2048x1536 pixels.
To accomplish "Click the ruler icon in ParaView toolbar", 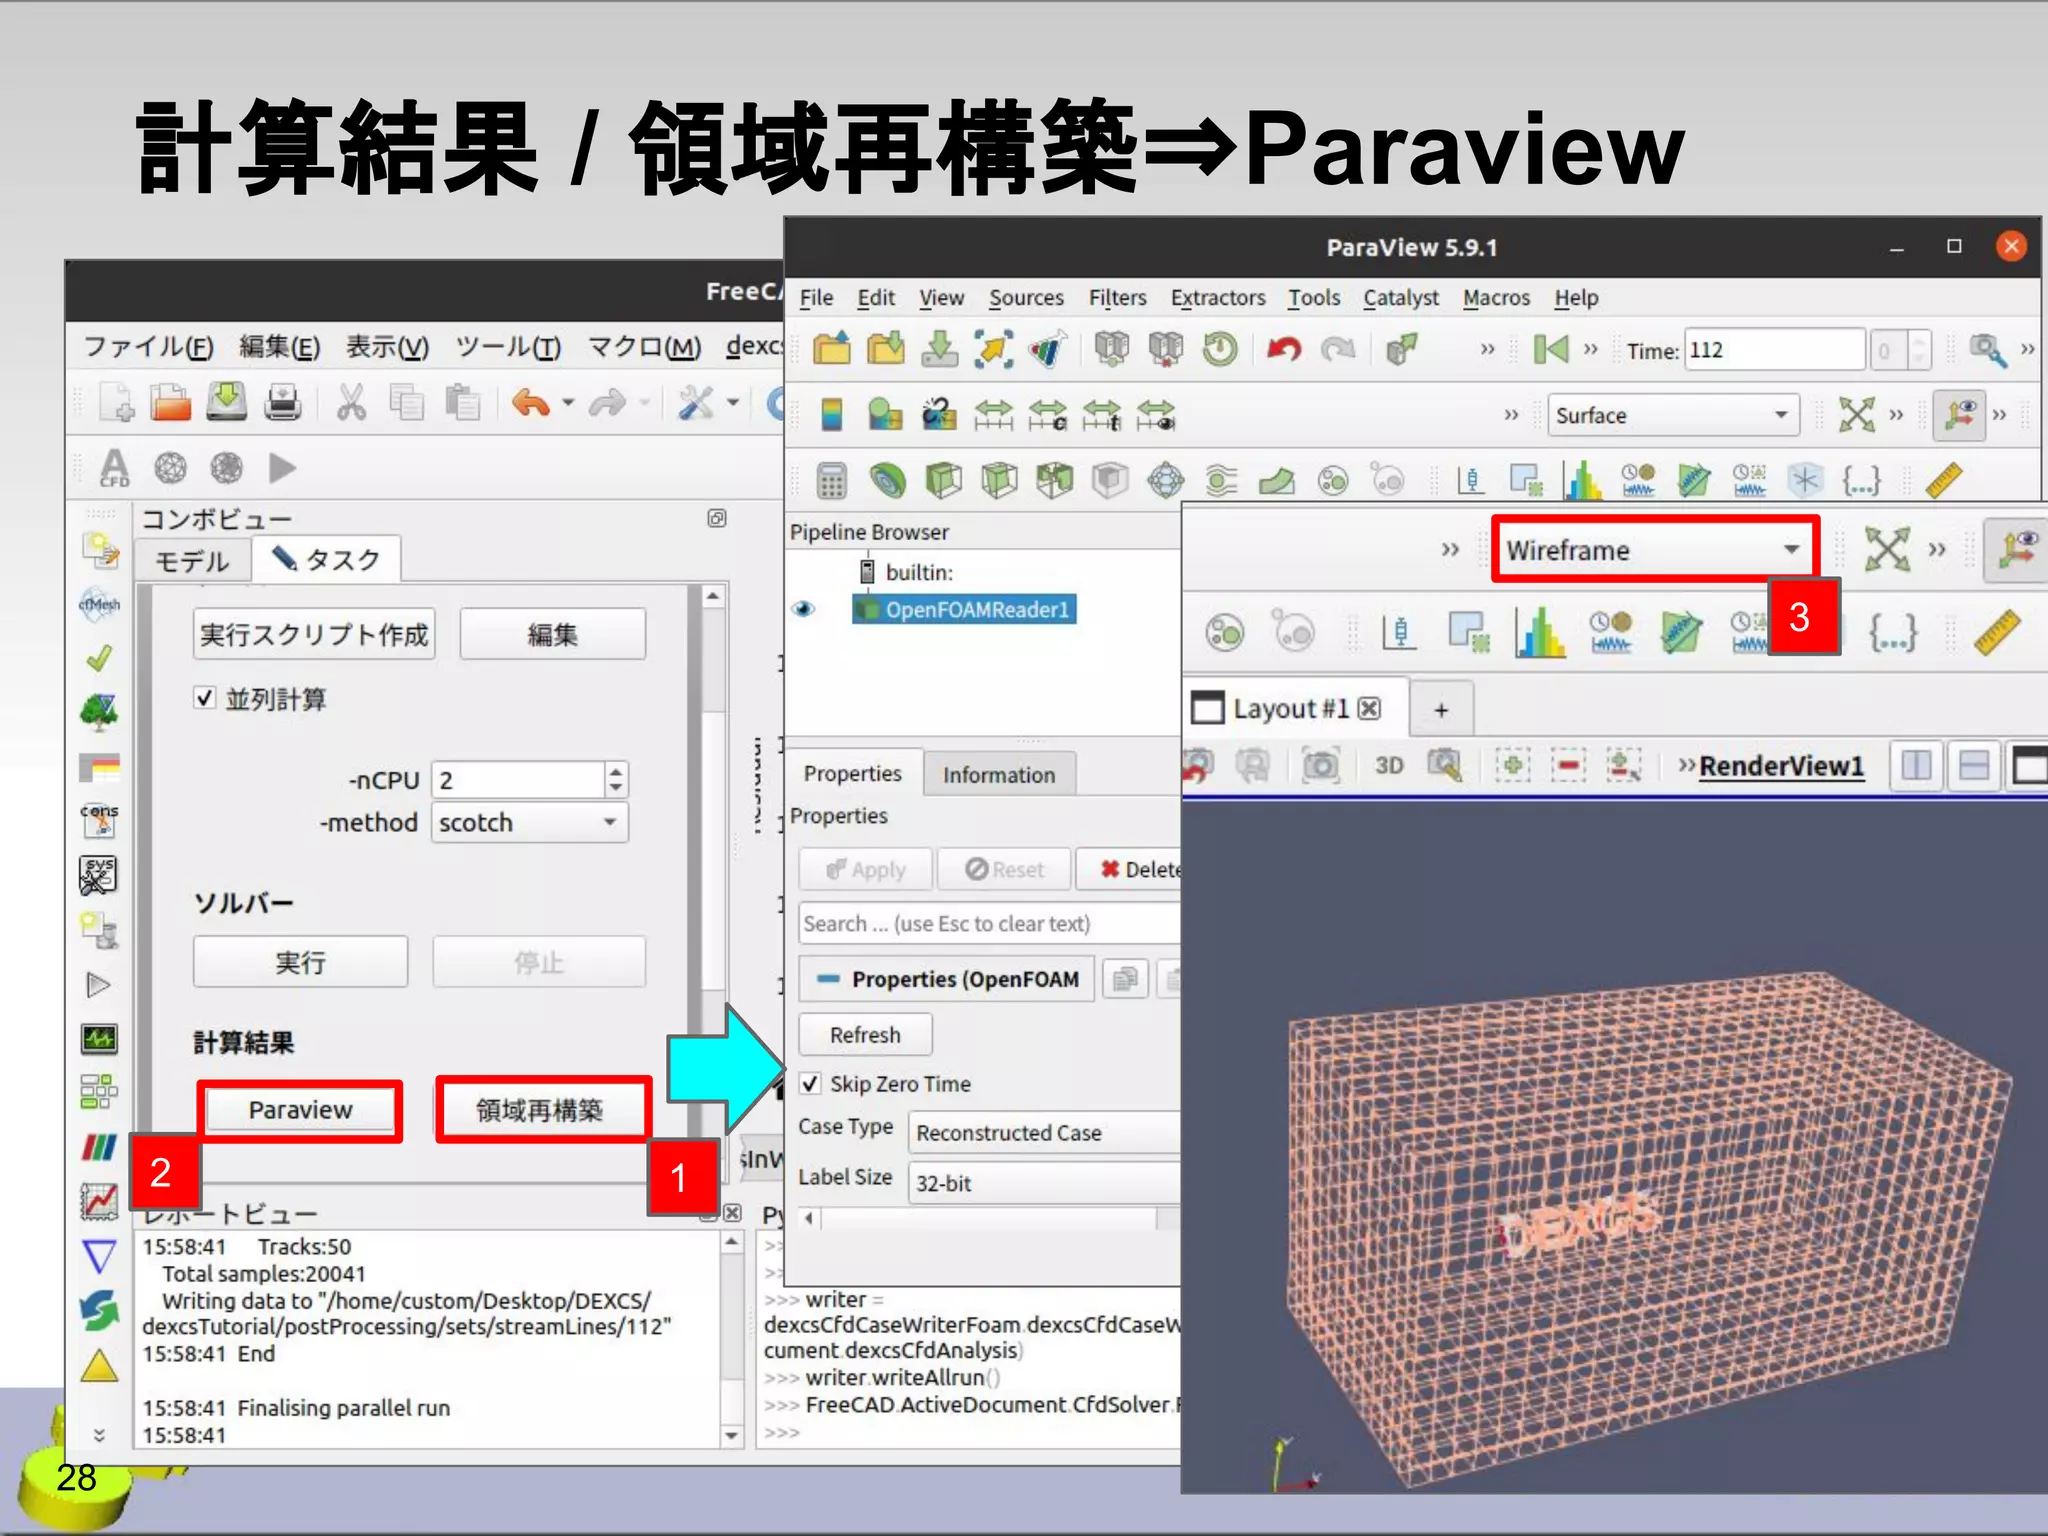I will [x=1943, y=481].
